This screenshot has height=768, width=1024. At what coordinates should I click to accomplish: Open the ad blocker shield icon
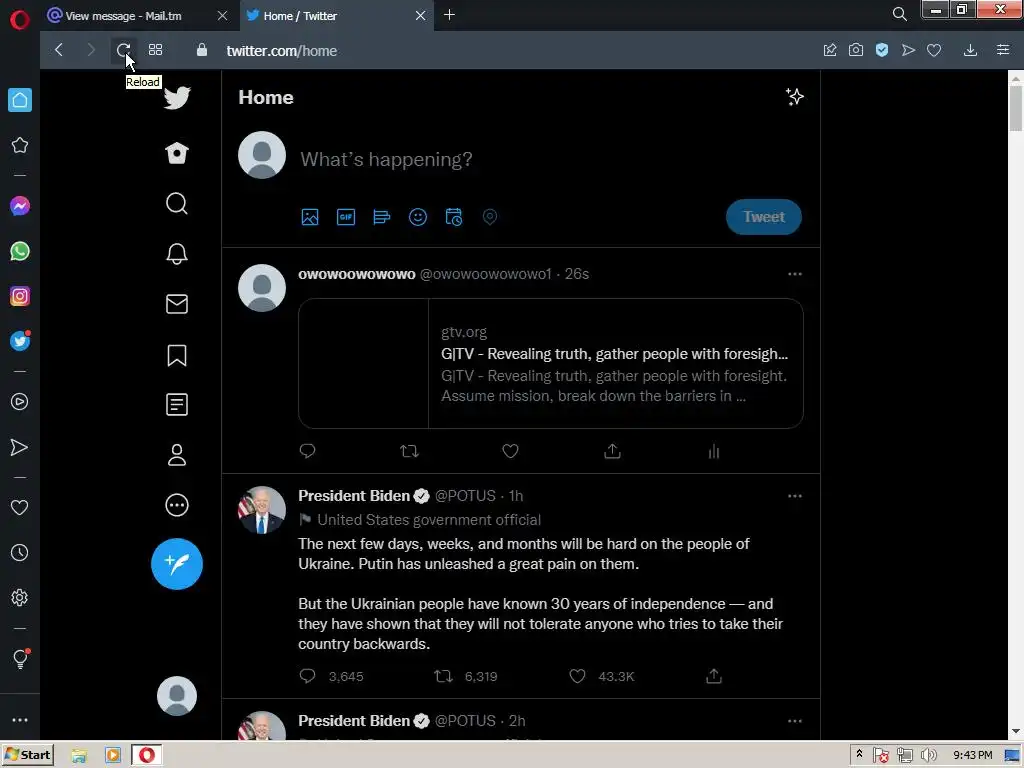pyautogui.click(x=882, y=50)
